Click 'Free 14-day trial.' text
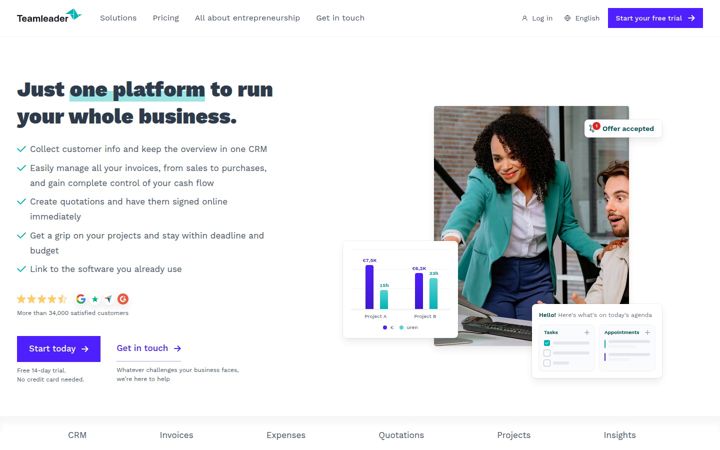Image resolution: width=720 pixels, height=450 pixels. click(x=41, y=371)
